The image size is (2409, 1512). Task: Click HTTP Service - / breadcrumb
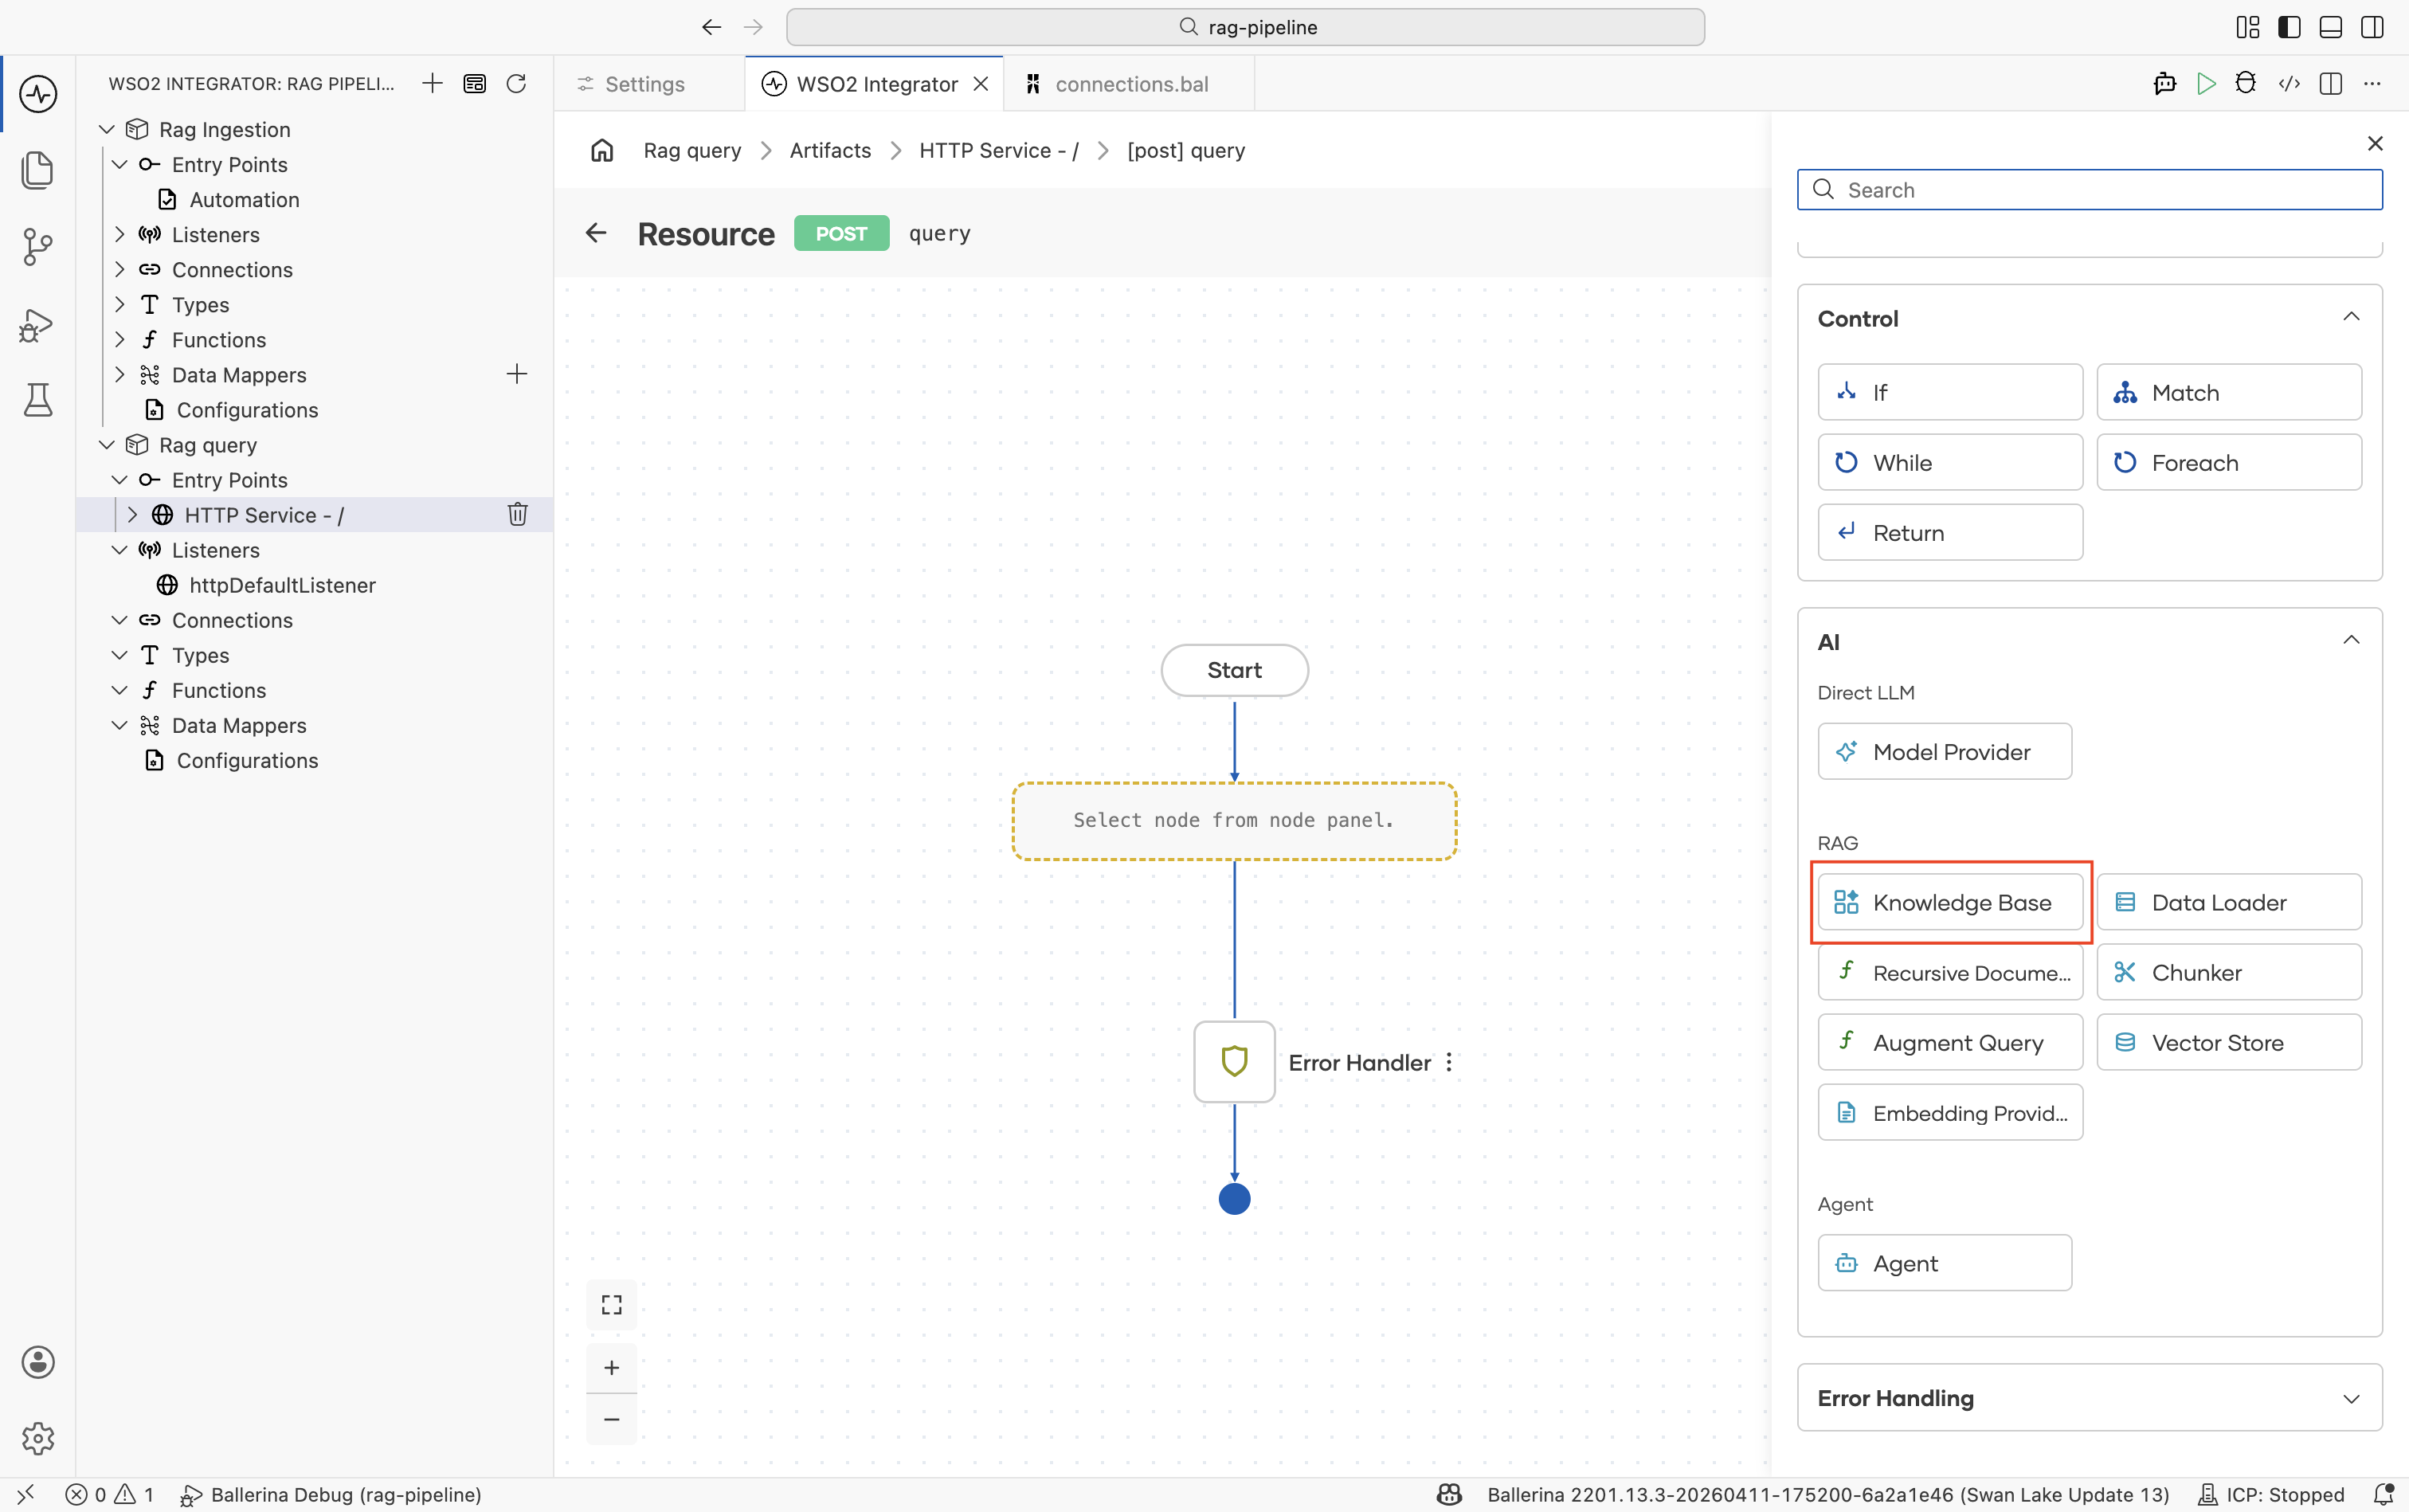(x=999, y=151)
